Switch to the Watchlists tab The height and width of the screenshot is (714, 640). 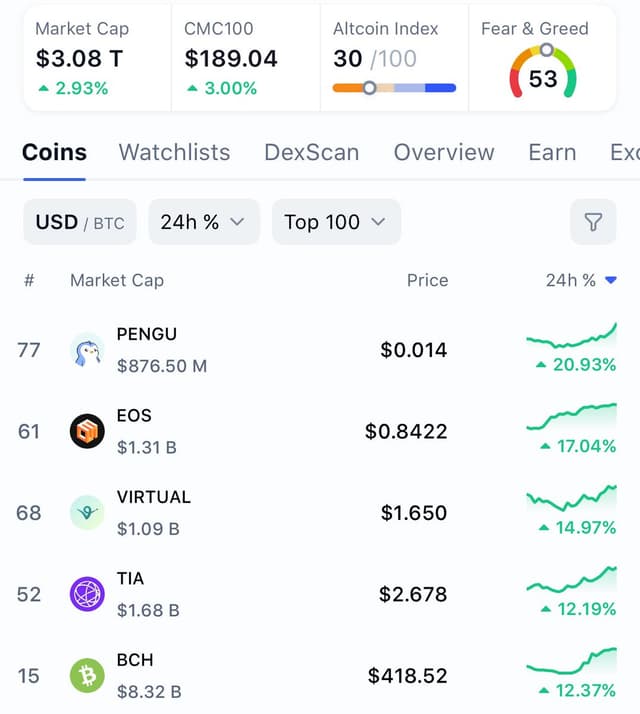tap(174, 152)
